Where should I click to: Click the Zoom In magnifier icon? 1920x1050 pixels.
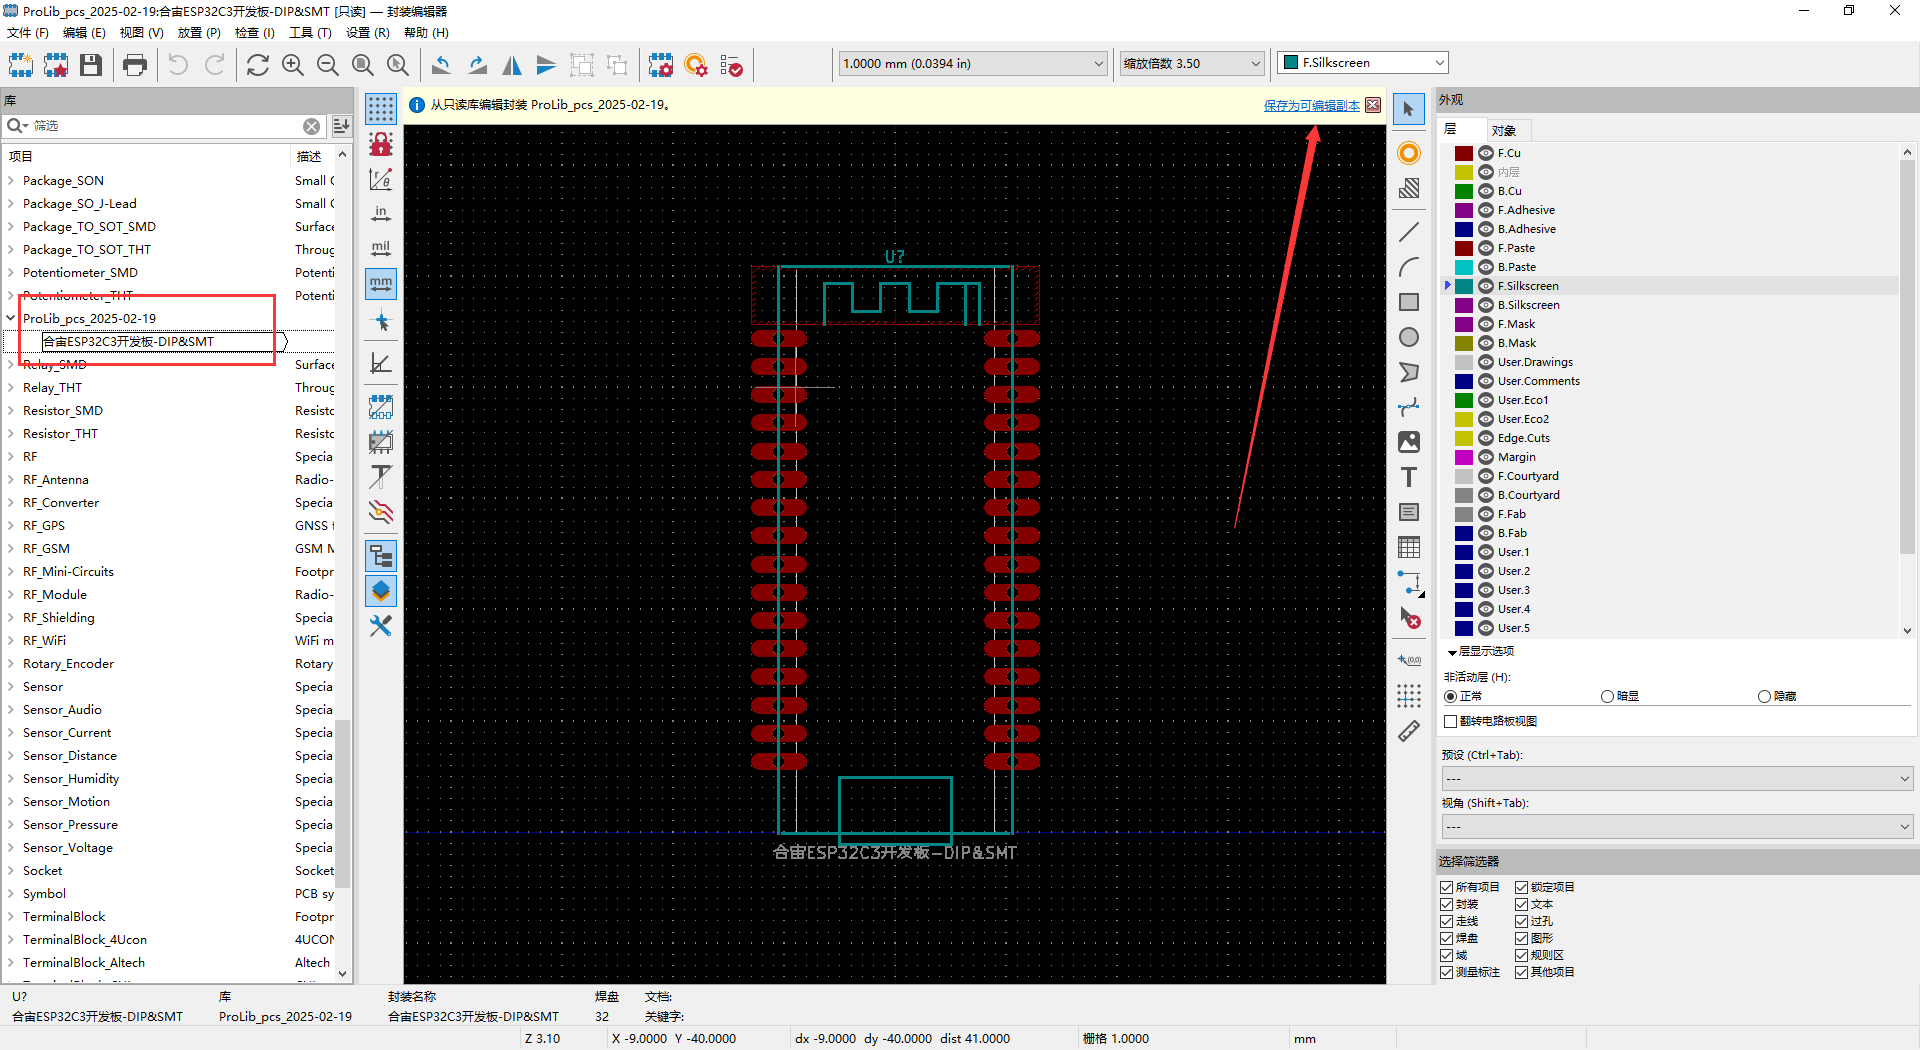293,65
